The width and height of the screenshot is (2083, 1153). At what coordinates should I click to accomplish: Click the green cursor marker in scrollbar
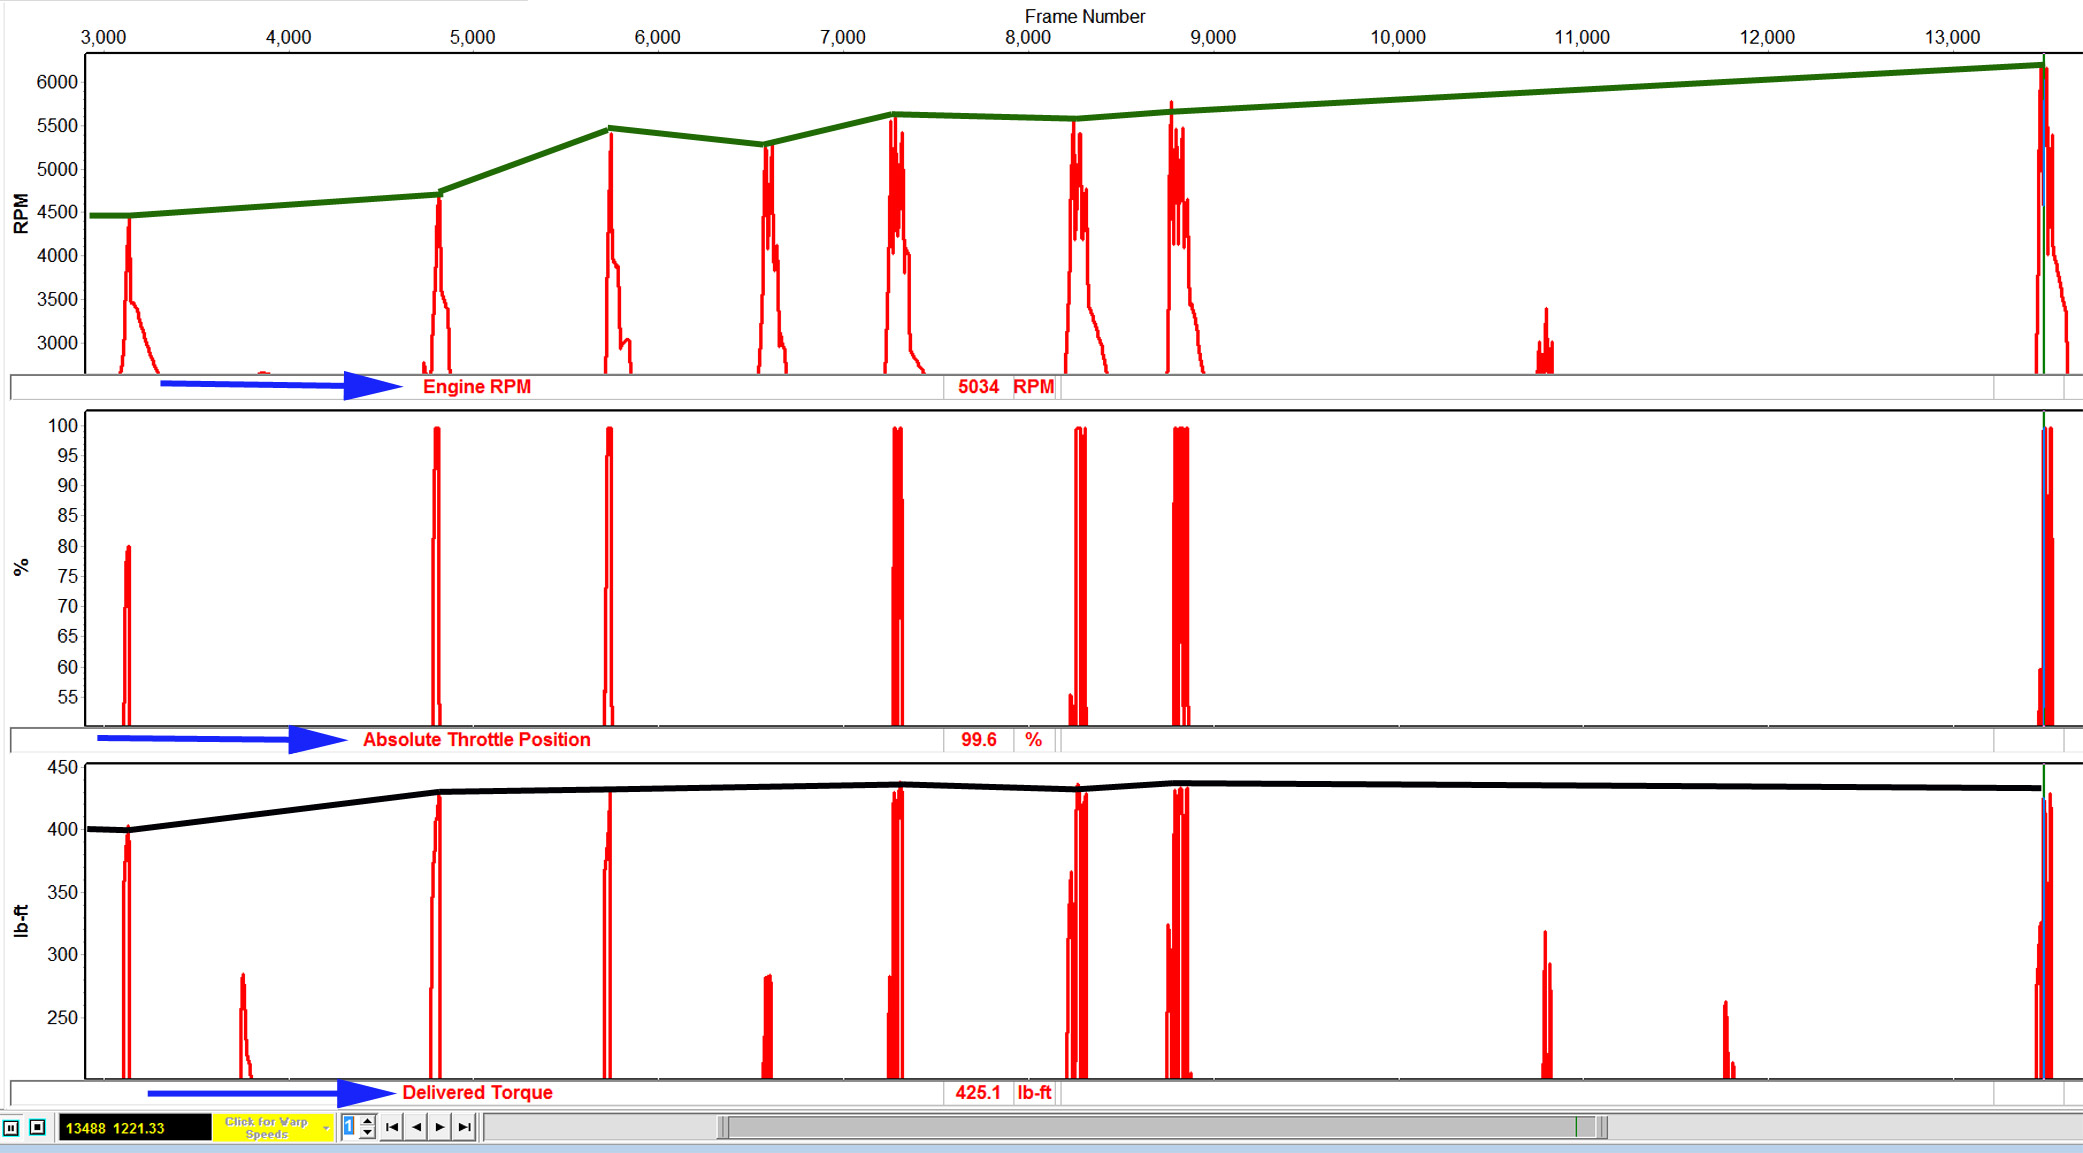pyautogui.click(x=1576, y=1128)
